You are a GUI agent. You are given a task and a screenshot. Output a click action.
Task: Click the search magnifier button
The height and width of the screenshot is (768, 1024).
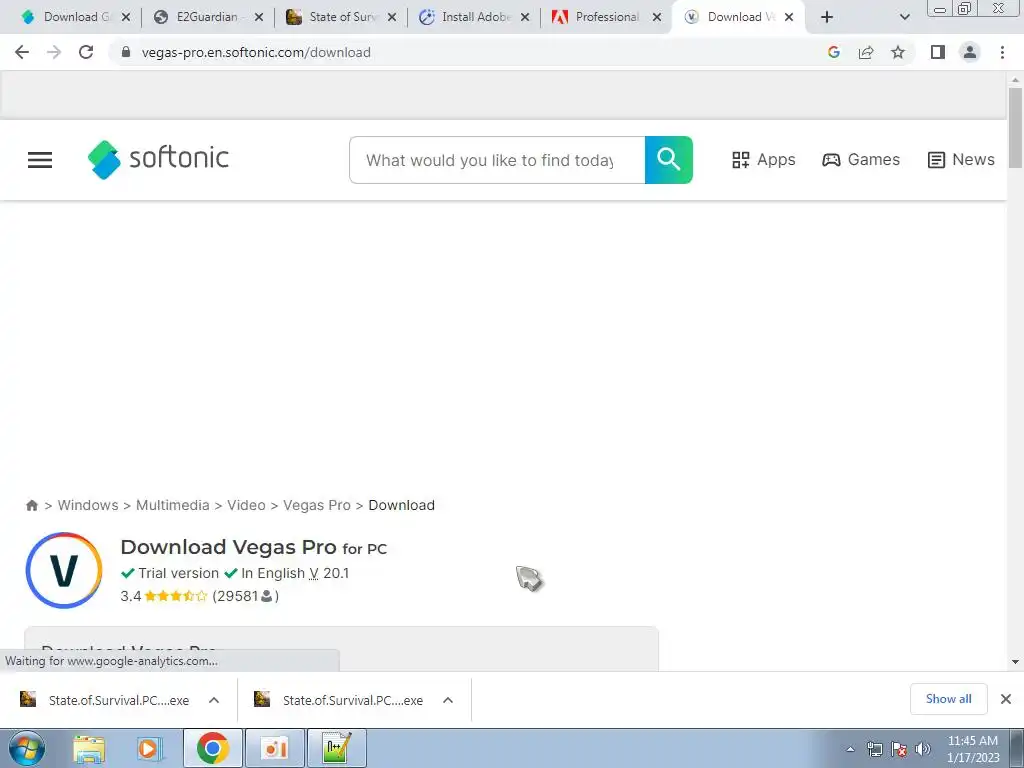668,160
